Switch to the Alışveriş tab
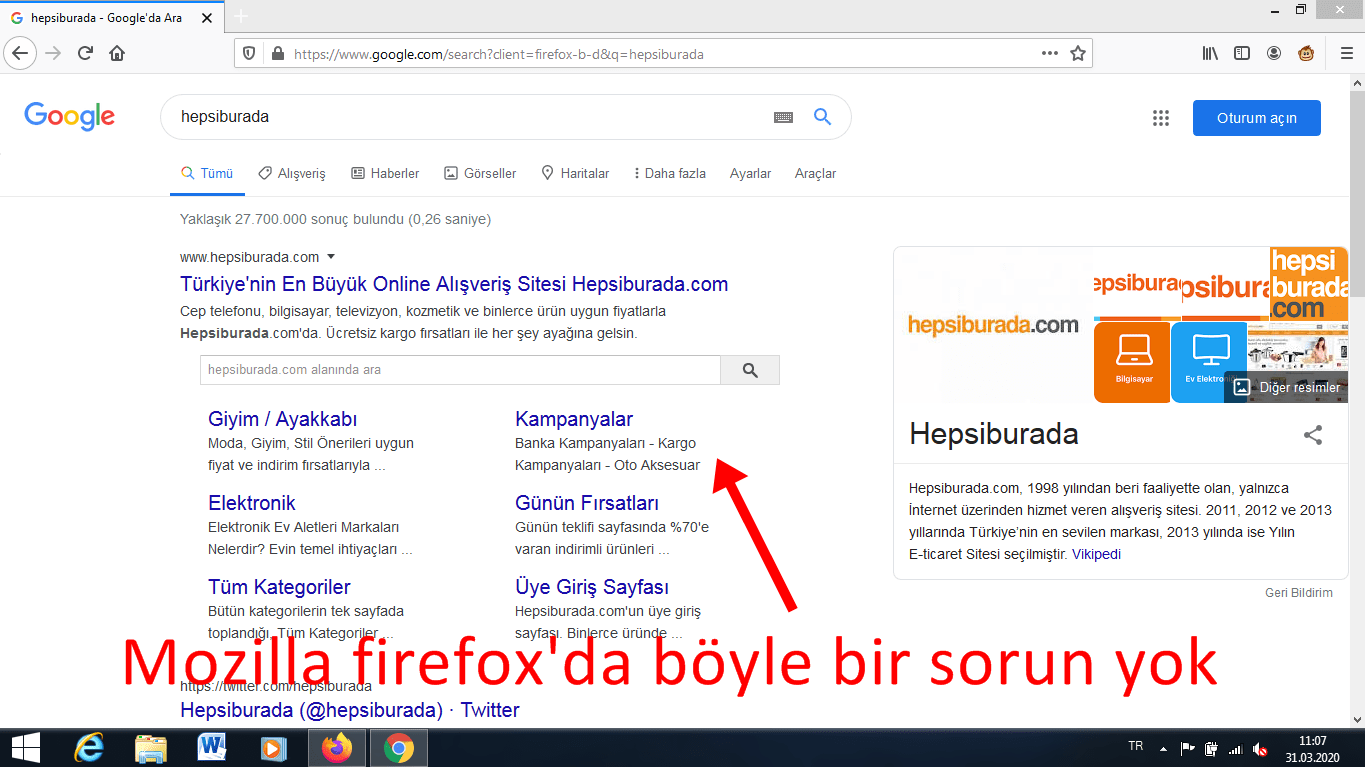The height and width of the screenshot is (767, 1365). [292, 173]
